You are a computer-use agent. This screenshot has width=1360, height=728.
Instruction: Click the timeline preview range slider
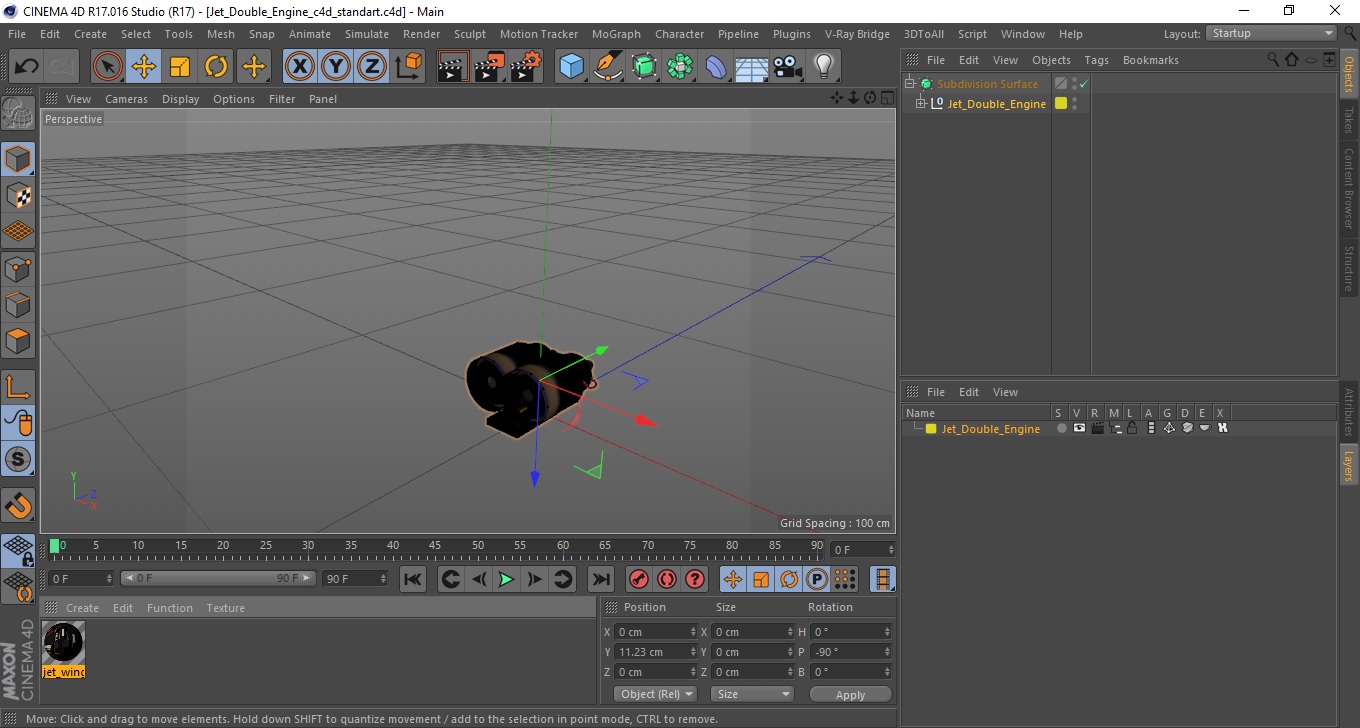(x=218, y=578)
